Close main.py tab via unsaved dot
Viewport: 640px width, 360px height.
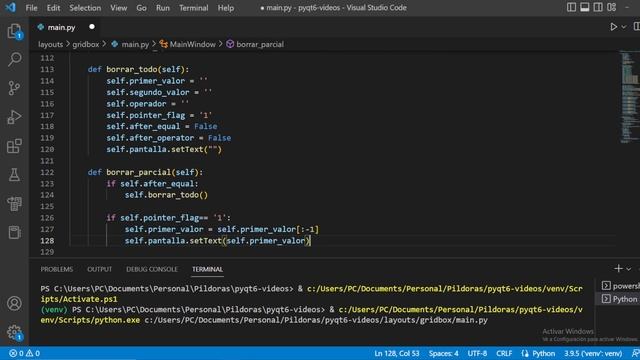click(x=92, y=27)
